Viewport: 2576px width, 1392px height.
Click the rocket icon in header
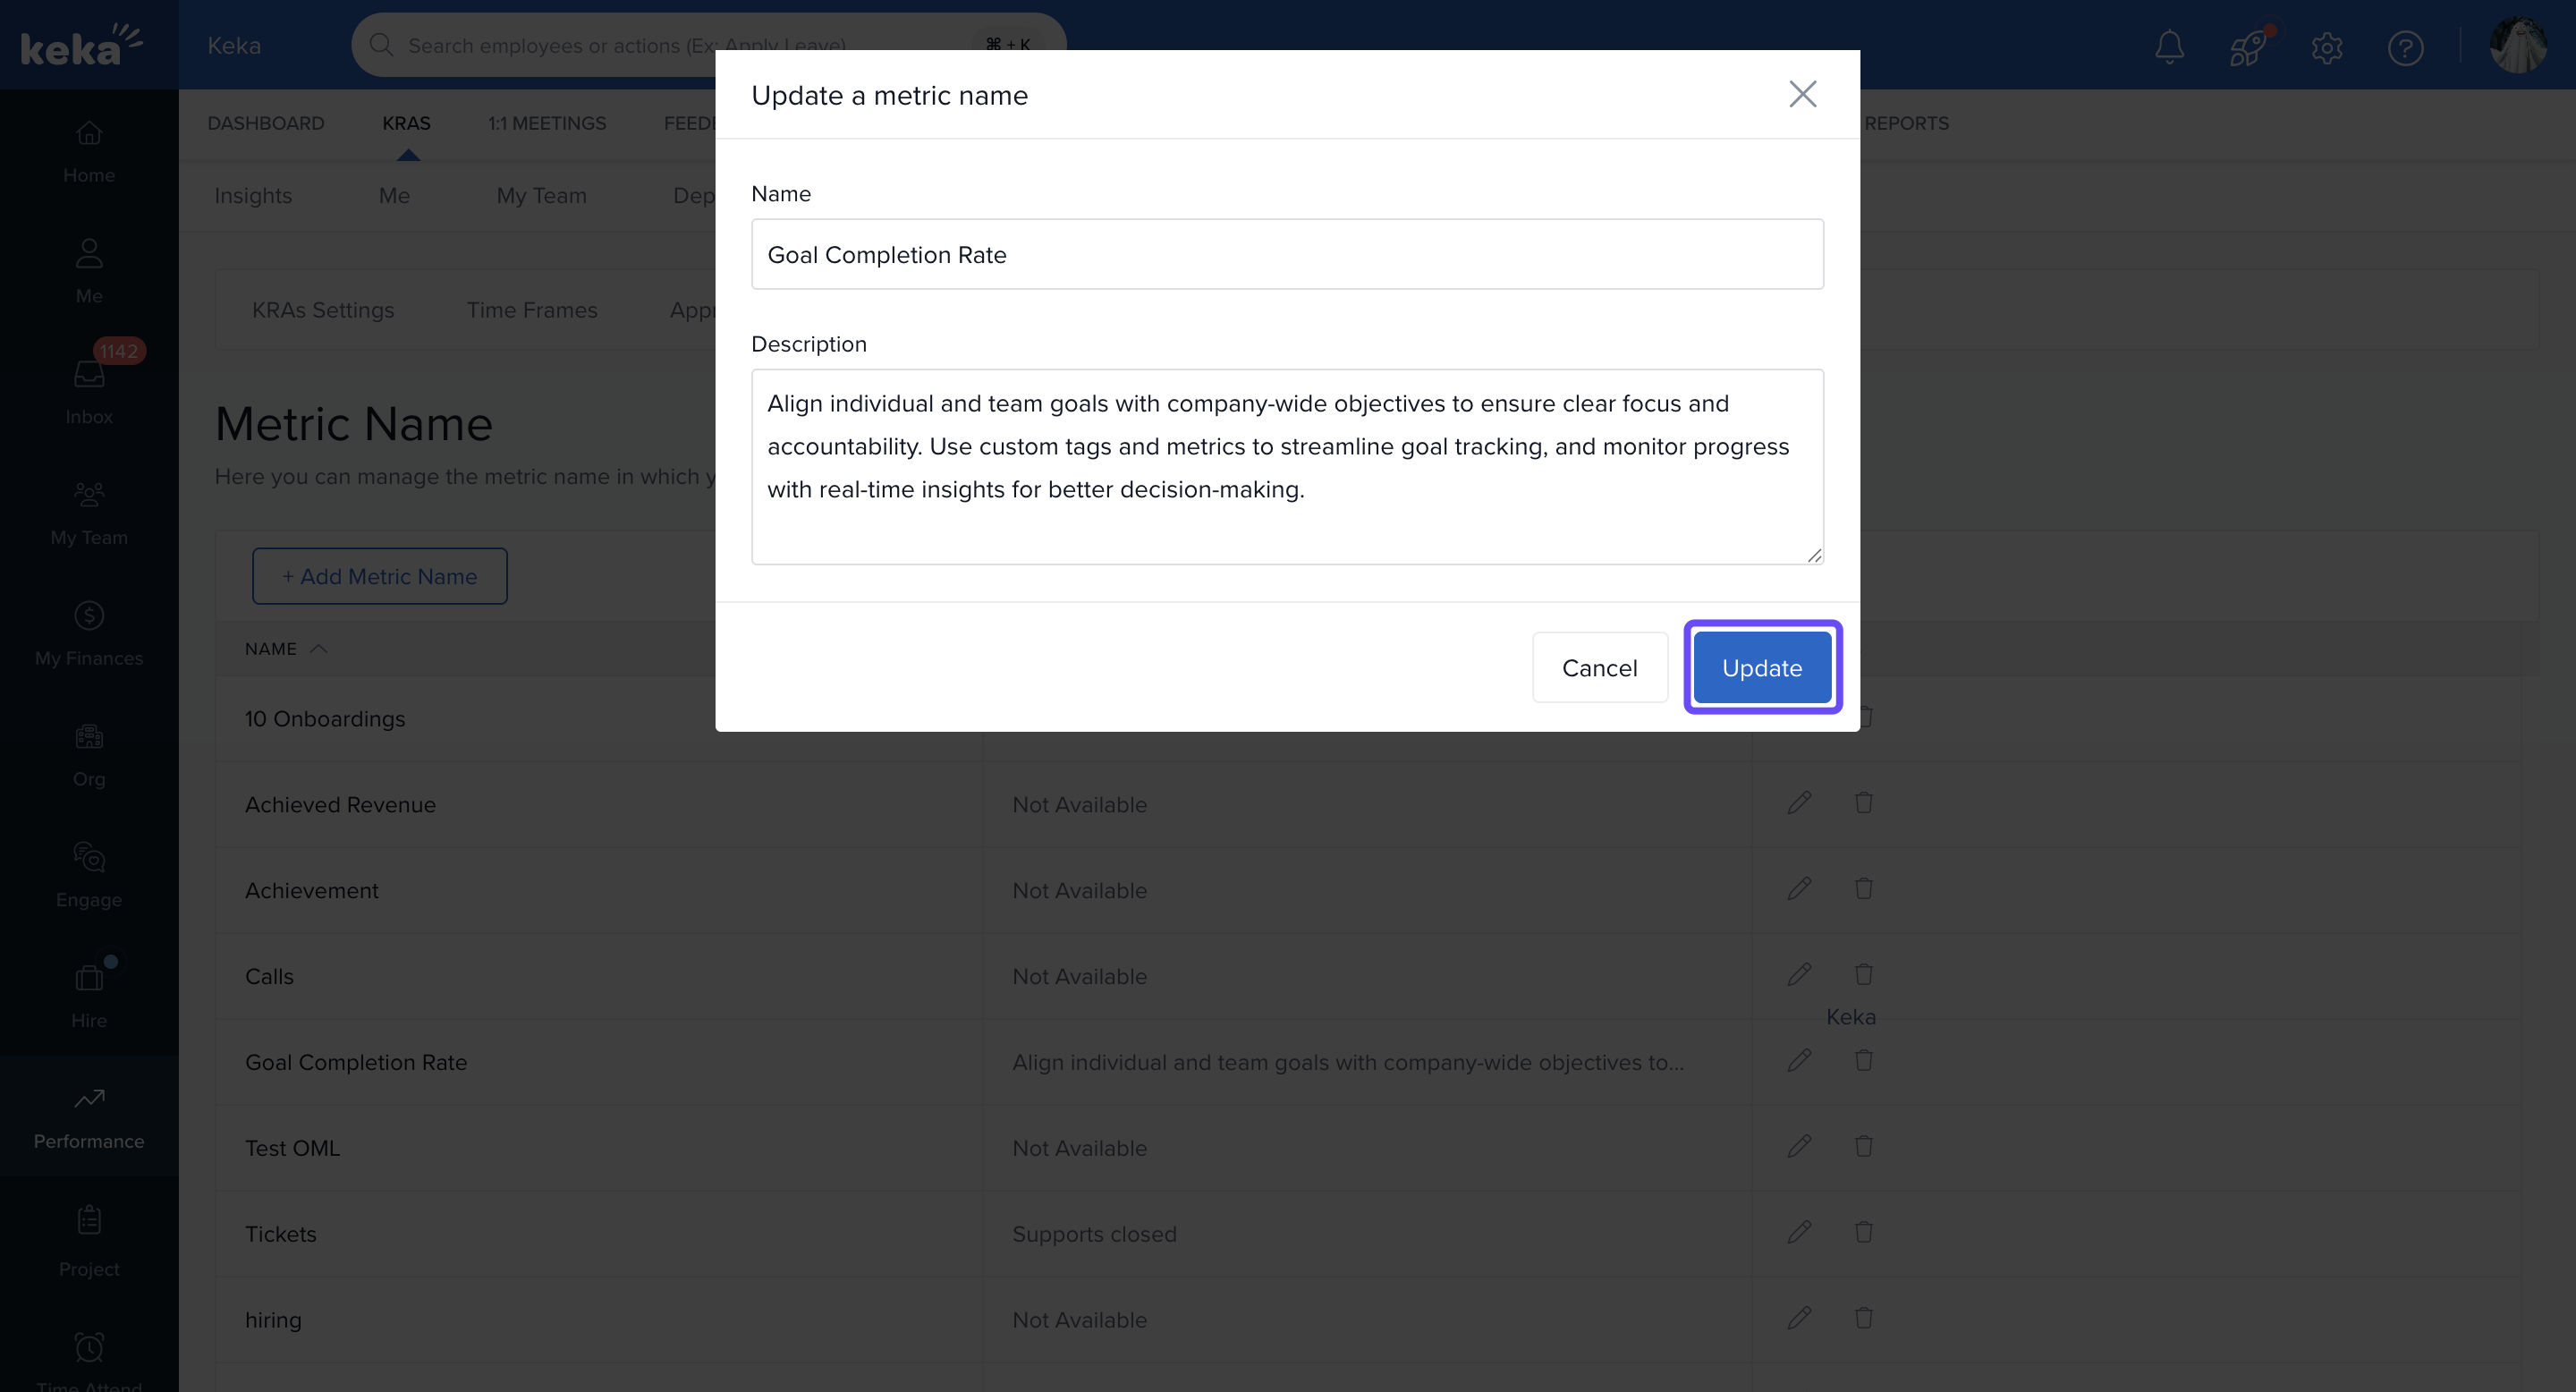[2248, 47]
